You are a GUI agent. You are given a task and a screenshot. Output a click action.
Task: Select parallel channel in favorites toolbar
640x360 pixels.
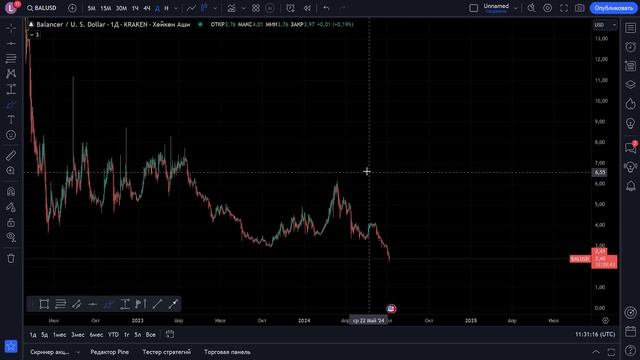(76, 304)
